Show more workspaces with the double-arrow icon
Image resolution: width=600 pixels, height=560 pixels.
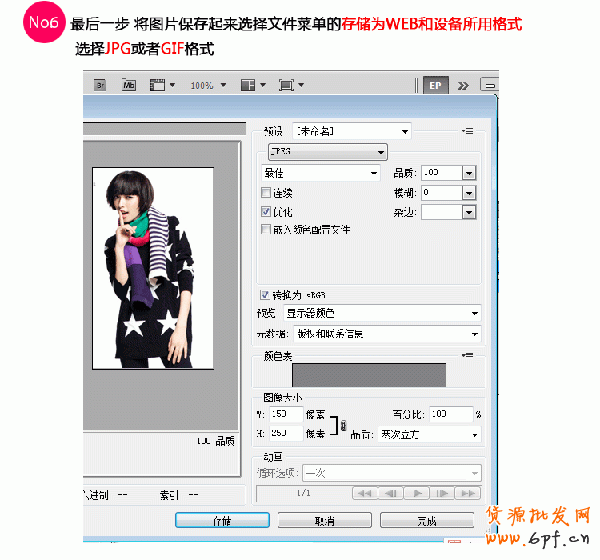pos(461,86)
